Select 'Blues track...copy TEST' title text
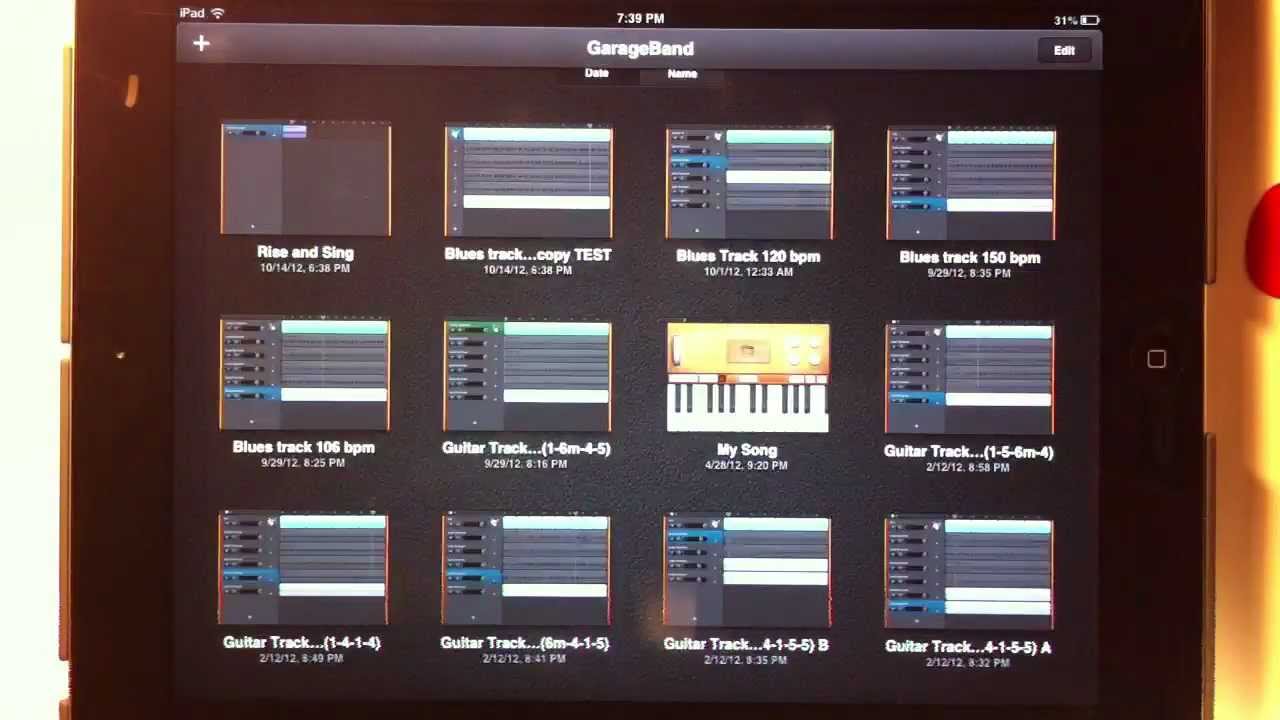The width and height of the screenshot is (1280, 720). (528, 255)
